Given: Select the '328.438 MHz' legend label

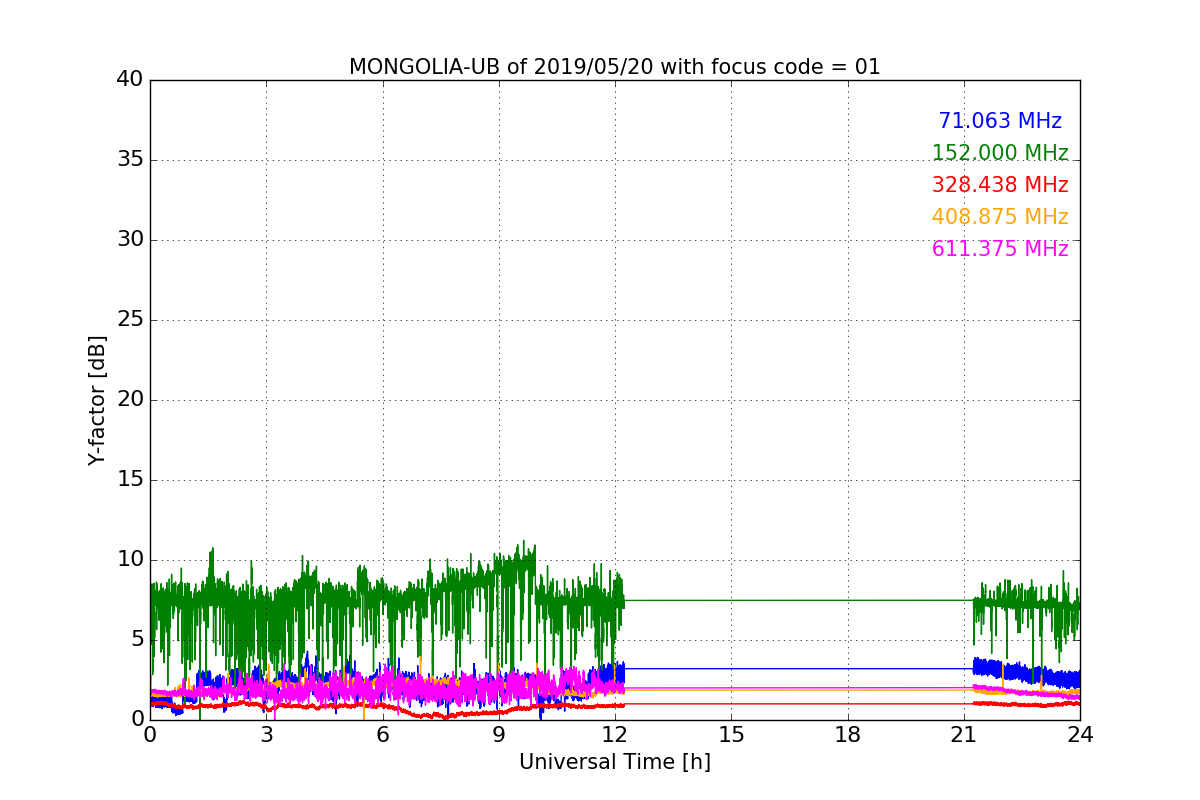Looking at the screenshot, I should click(1000, 185).
